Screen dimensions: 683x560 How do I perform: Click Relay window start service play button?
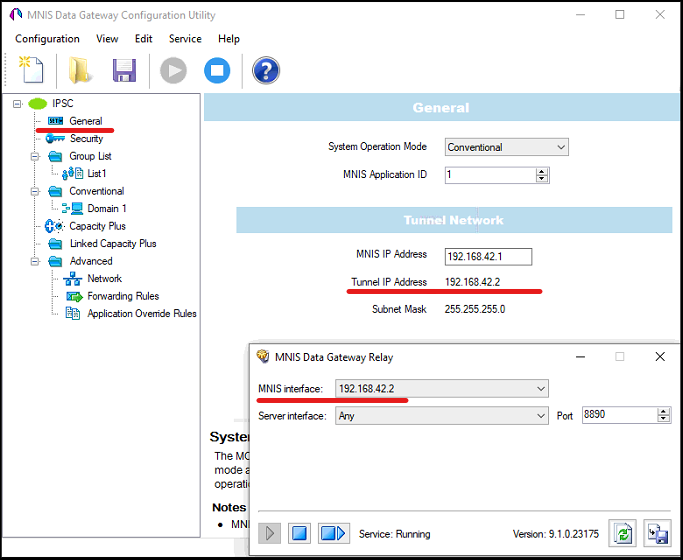coord(269,533)
